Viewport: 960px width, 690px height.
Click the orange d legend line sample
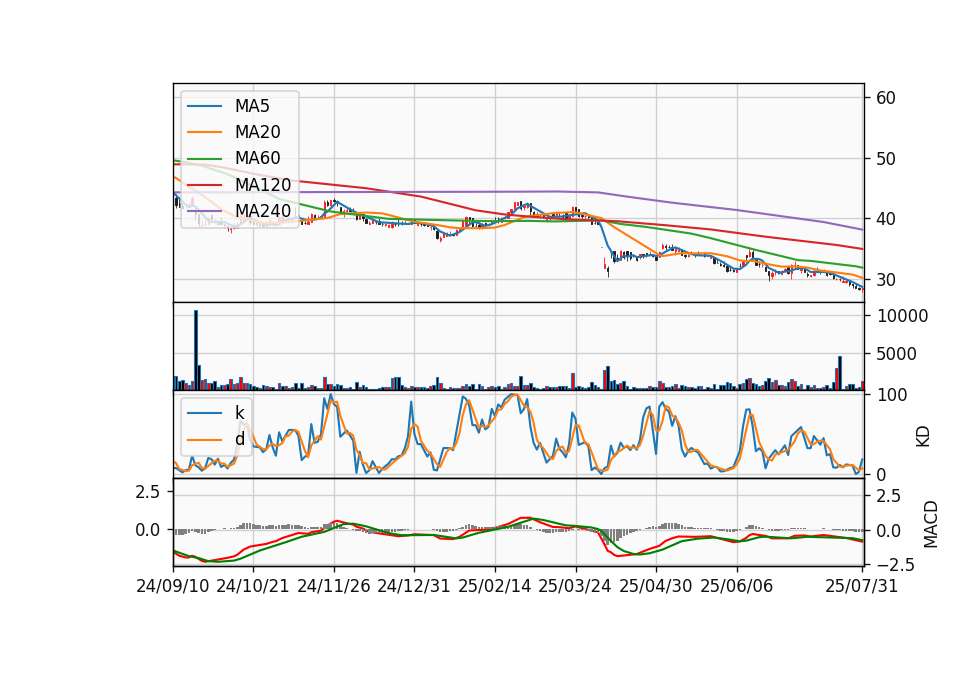point(204,440)
